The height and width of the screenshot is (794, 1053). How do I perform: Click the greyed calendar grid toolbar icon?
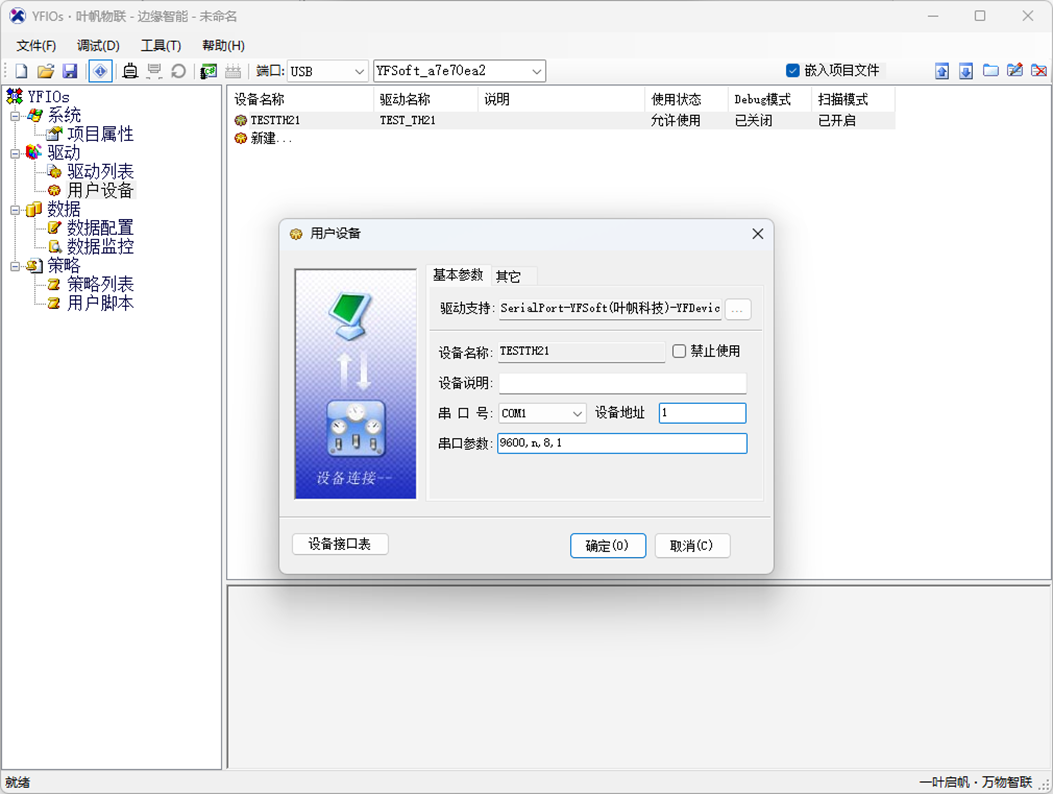click(x=233, y=71)
